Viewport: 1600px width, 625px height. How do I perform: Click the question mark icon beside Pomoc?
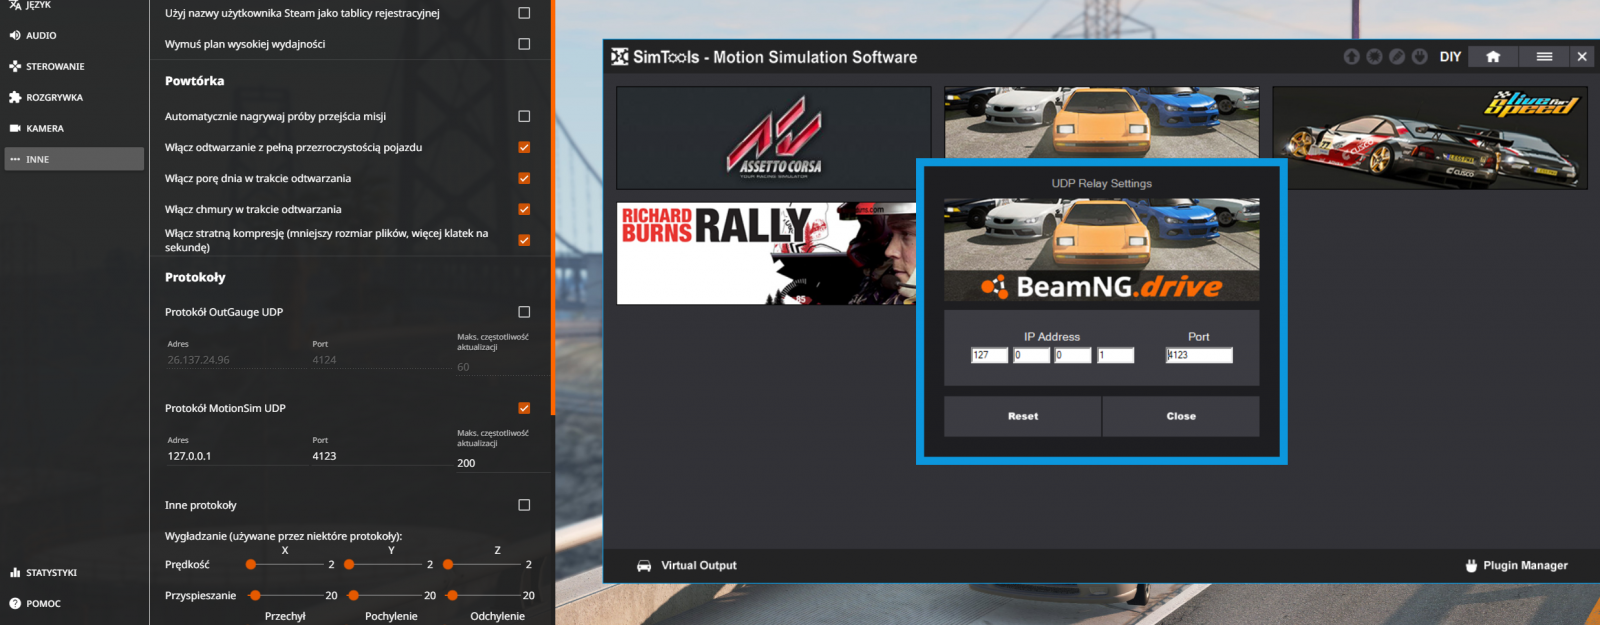(x=15, y=604)
